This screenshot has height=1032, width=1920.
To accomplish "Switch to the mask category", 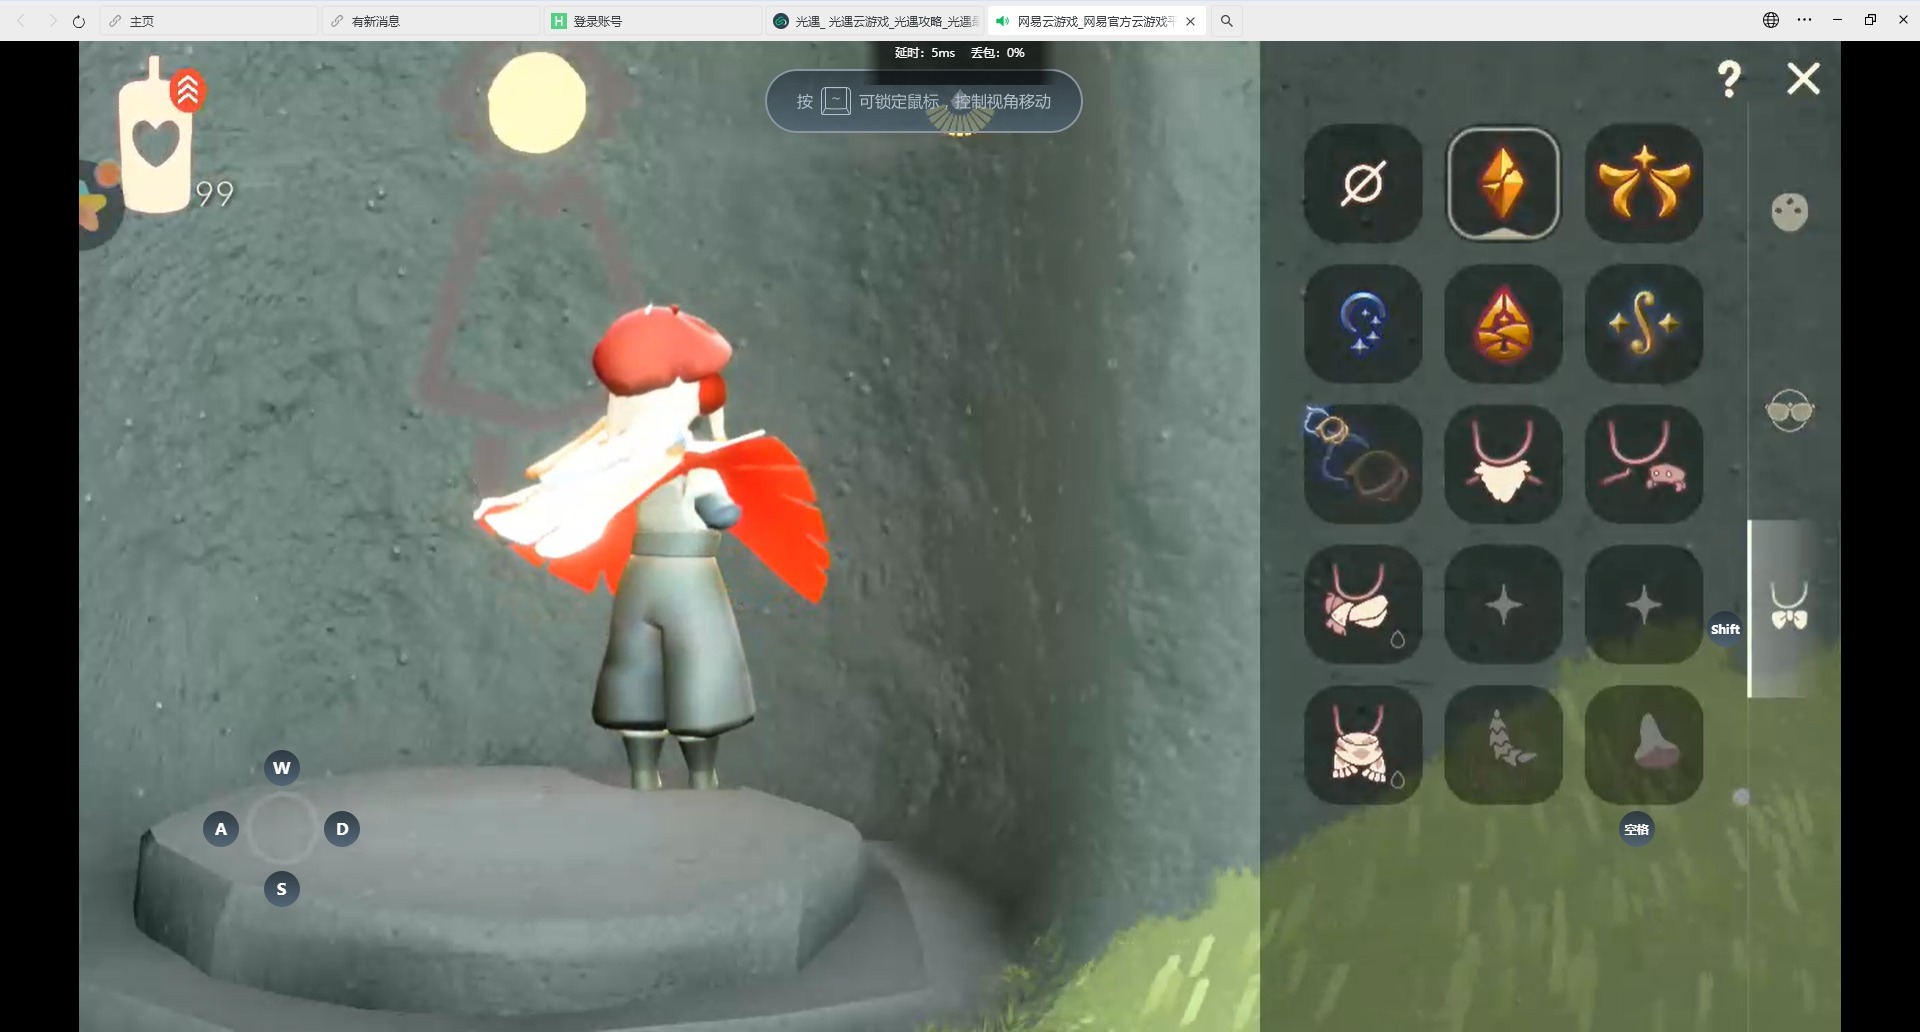I will click(x=1790, y=211).
